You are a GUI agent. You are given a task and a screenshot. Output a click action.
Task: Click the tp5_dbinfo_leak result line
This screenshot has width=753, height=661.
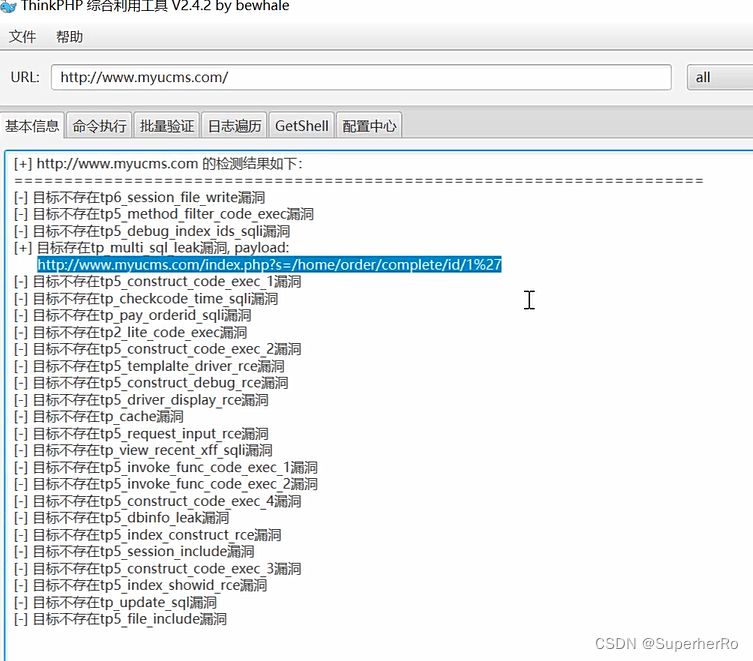coord(121,518)
